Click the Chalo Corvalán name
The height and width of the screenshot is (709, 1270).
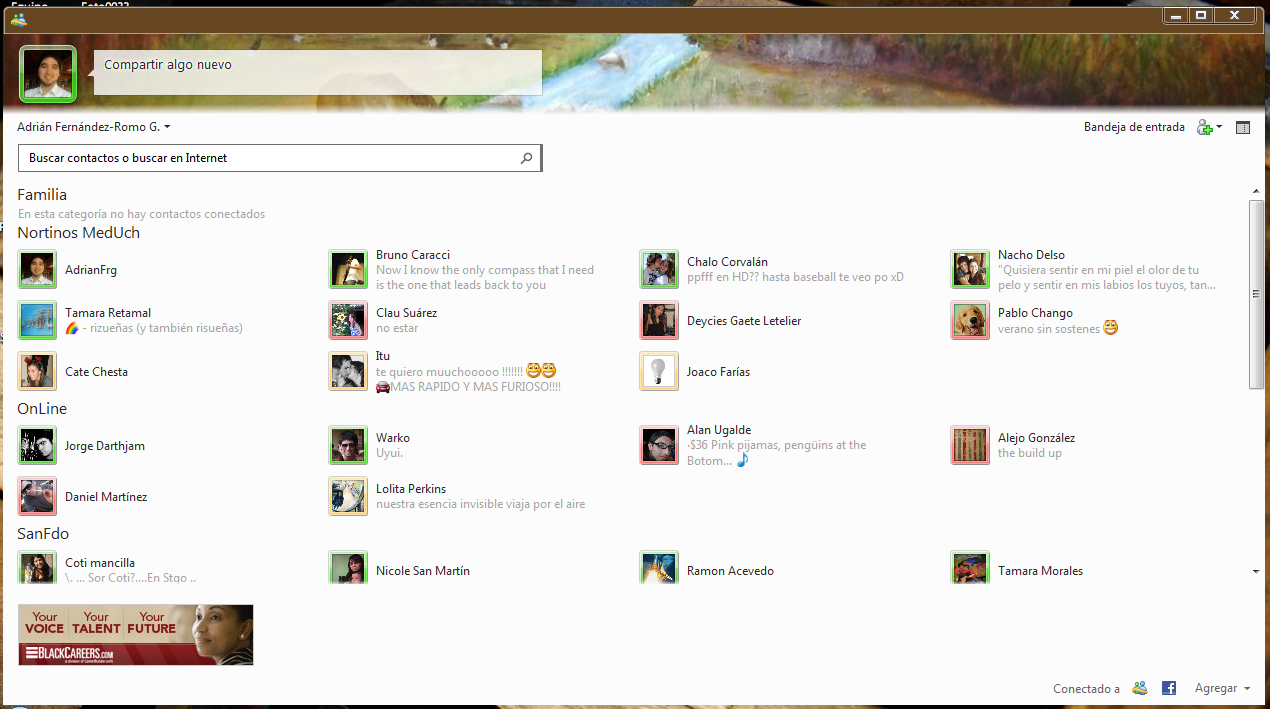click(727, 262)
